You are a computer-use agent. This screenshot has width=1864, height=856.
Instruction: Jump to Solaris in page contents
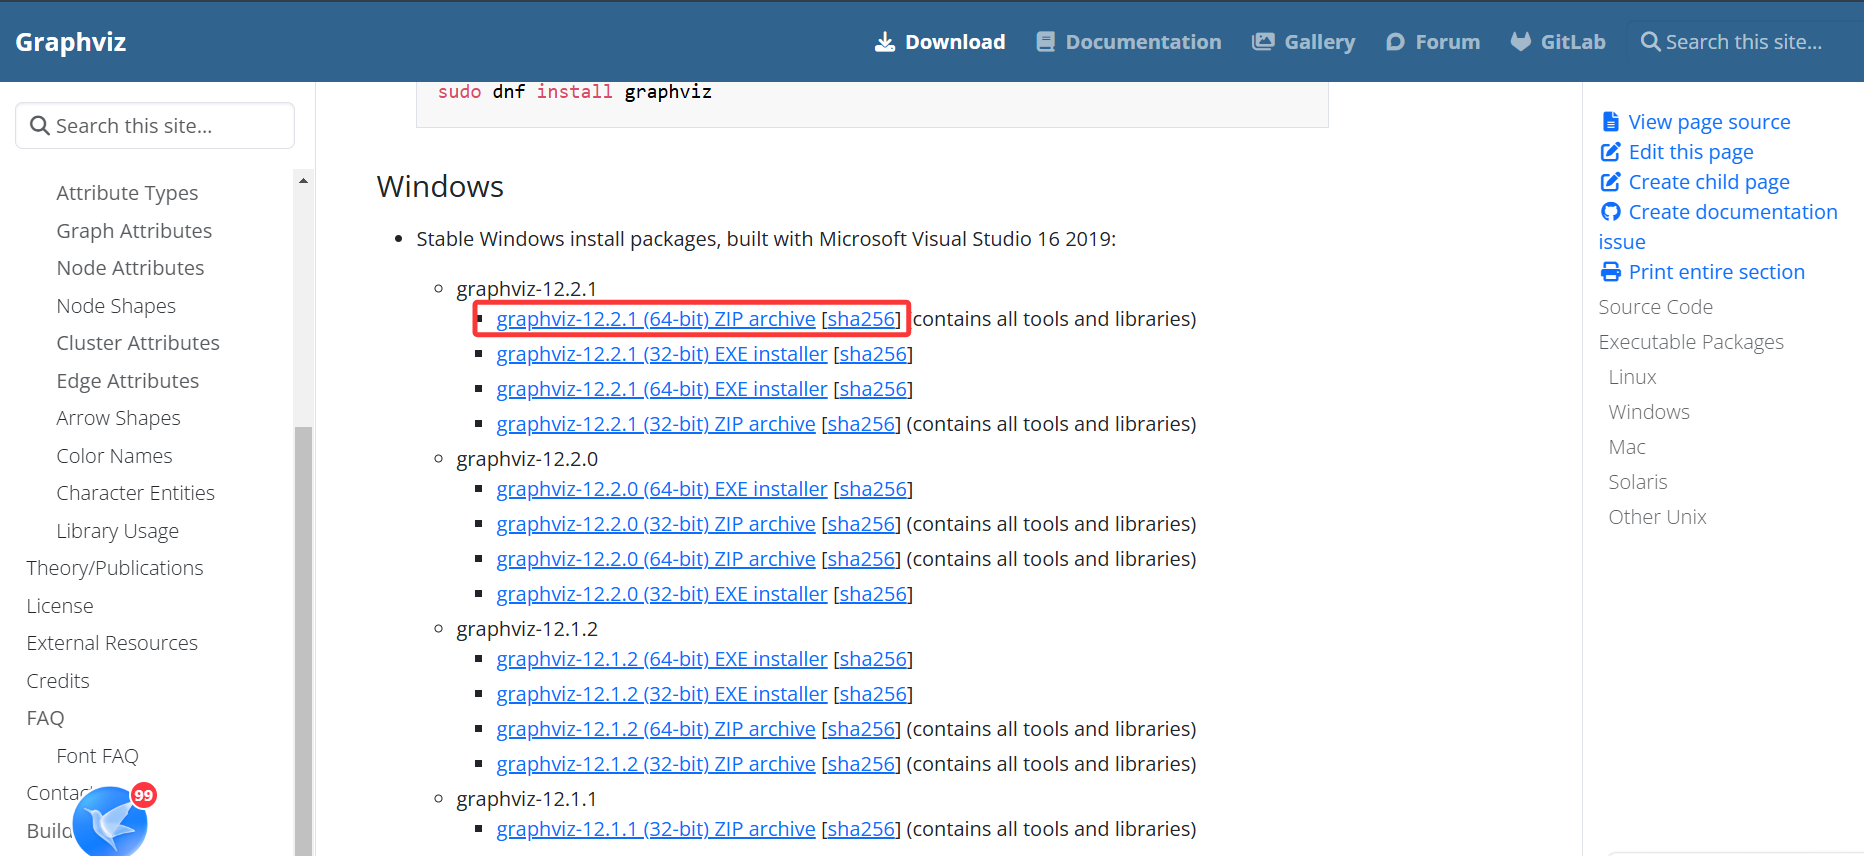[x=1638, y=482]
